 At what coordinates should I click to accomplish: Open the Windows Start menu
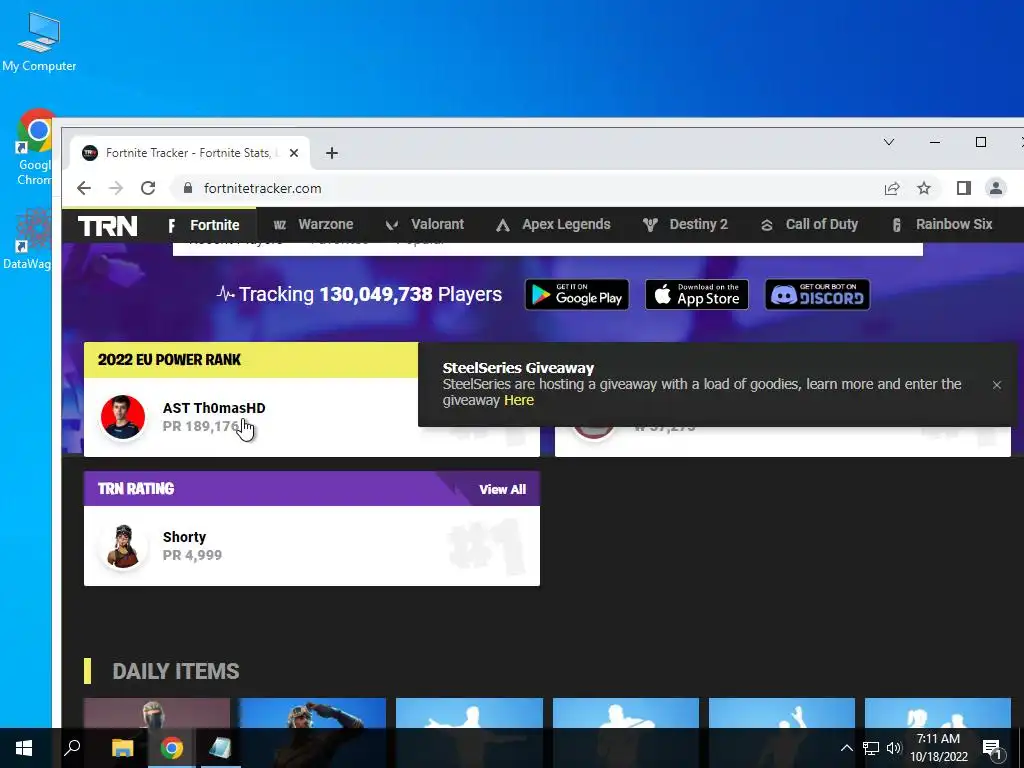(x=24, y=748)
